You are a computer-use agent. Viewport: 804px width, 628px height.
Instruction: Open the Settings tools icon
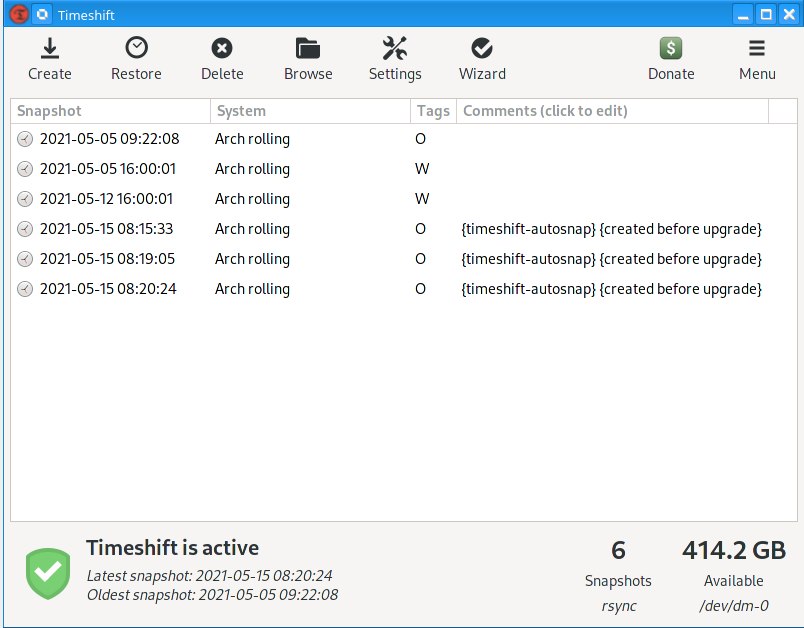(x=395, y=49)
